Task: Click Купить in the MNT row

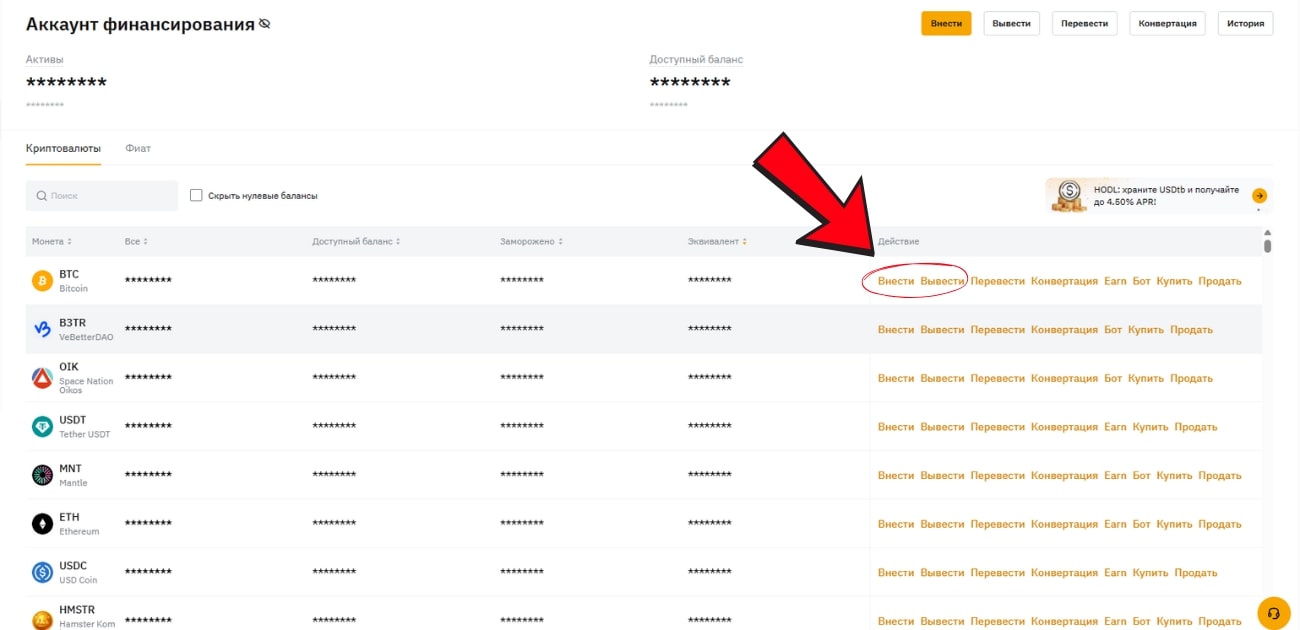Action: click(1175, 476)
